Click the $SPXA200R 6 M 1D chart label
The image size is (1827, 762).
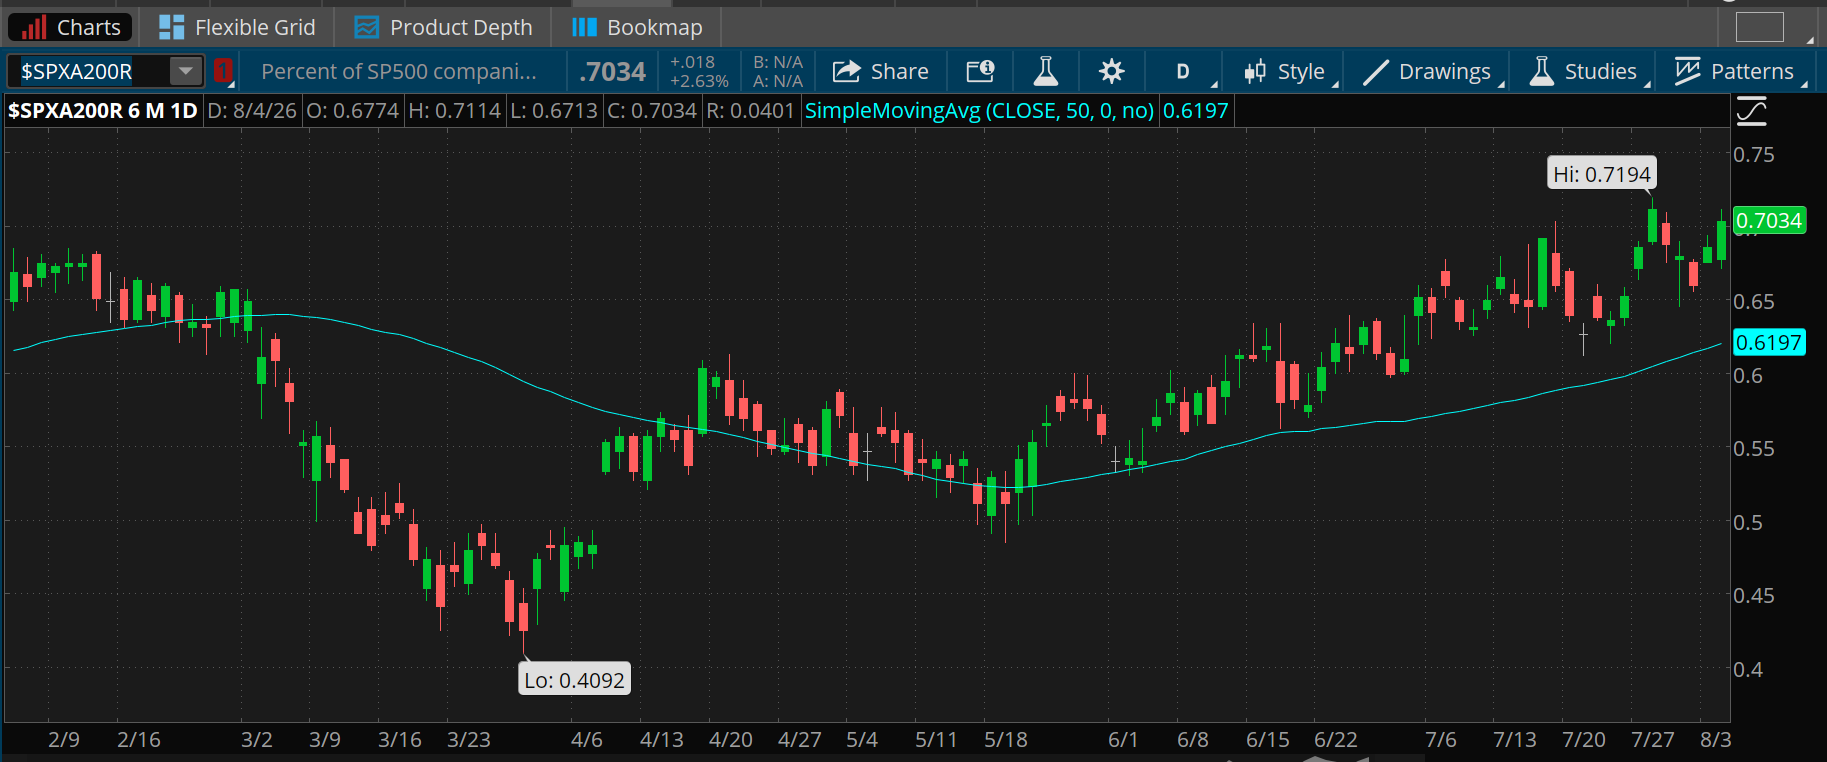(103, 111)
